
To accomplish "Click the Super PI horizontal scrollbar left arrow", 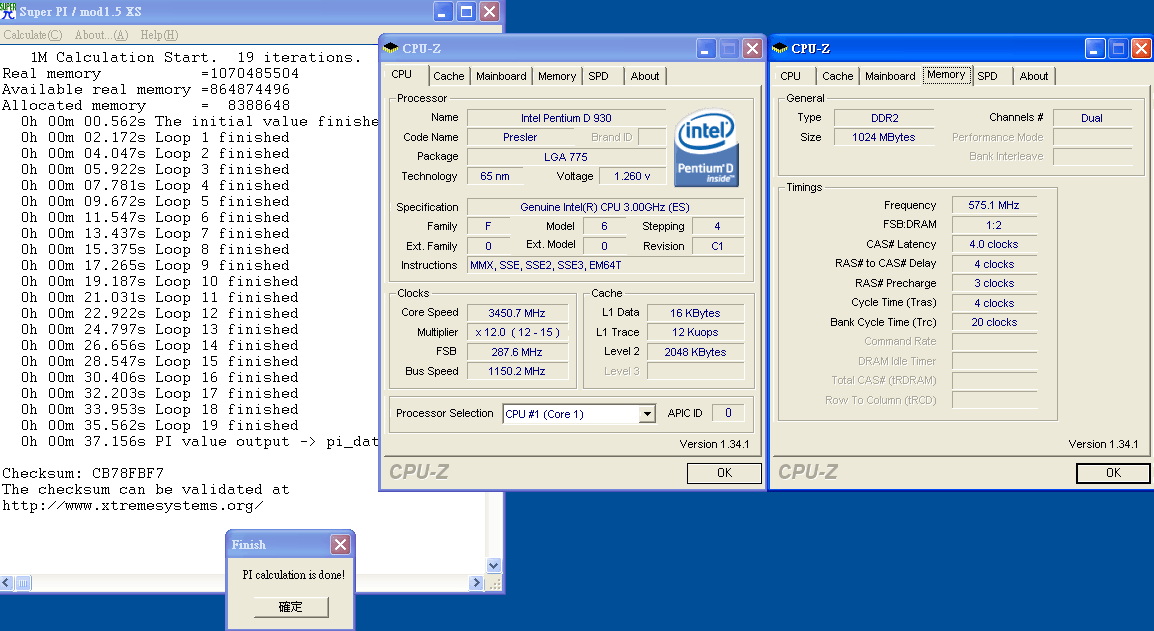I will tap(7, 583).
